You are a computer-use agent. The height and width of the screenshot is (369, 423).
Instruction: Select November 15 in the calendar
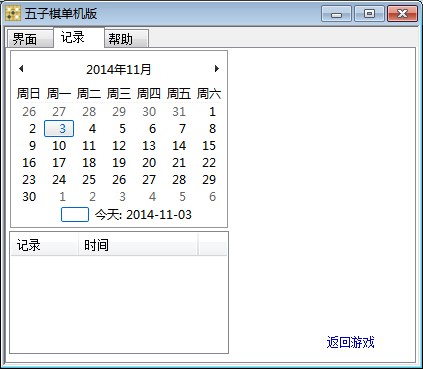209,146
